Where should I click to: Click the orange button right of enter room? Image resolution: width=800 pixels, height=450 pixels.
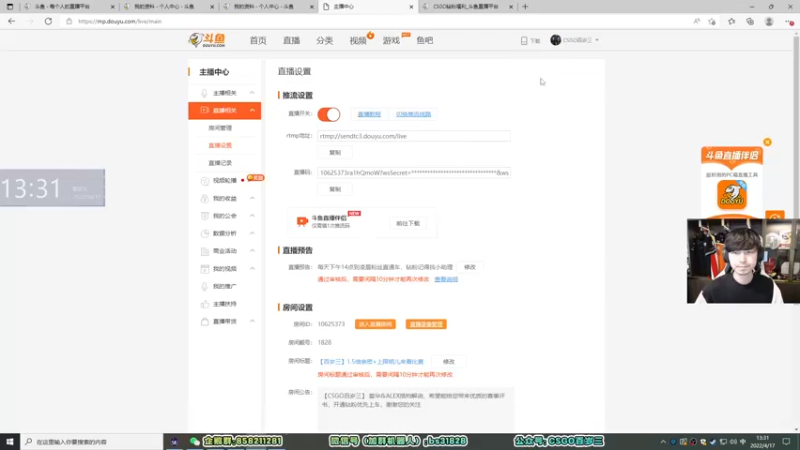tap(426, 324)
